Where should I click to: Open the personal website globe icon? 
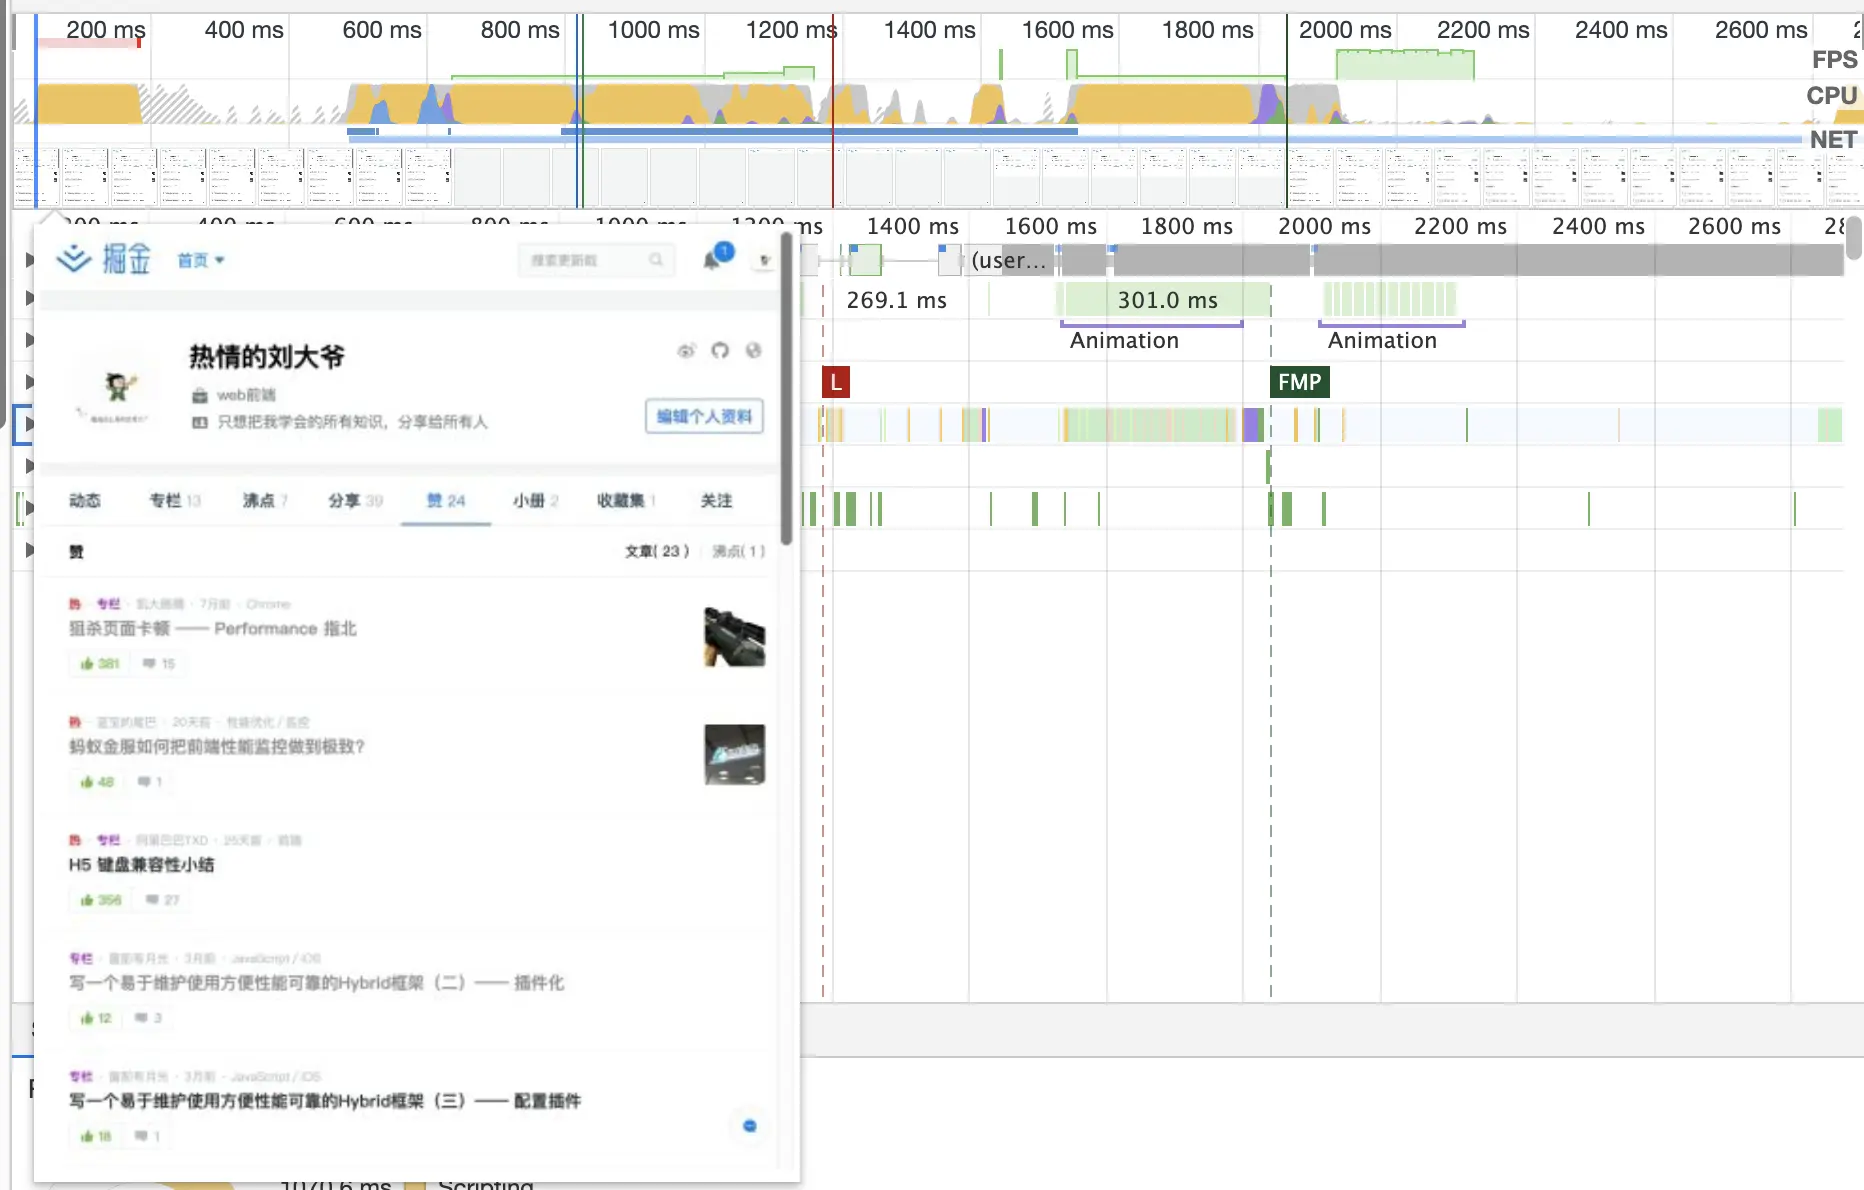coord(754,351)
